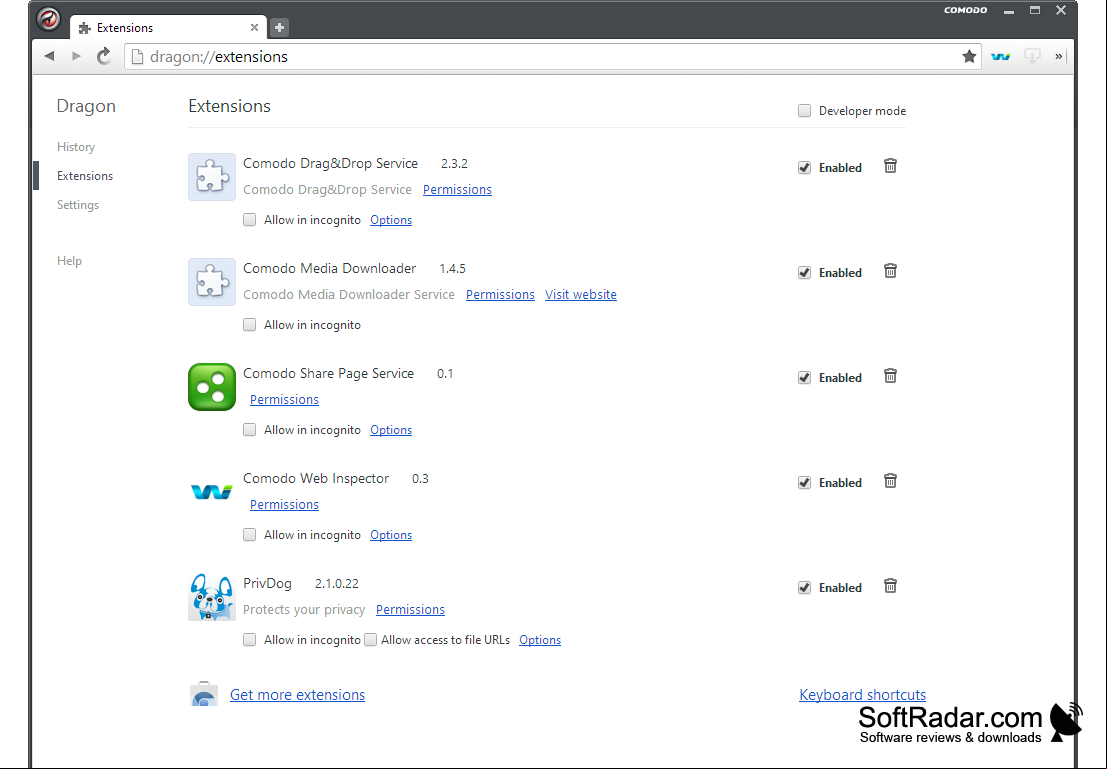Click the page icon in the address bar
Screen dimensions: 1107x769
point(138,56)
